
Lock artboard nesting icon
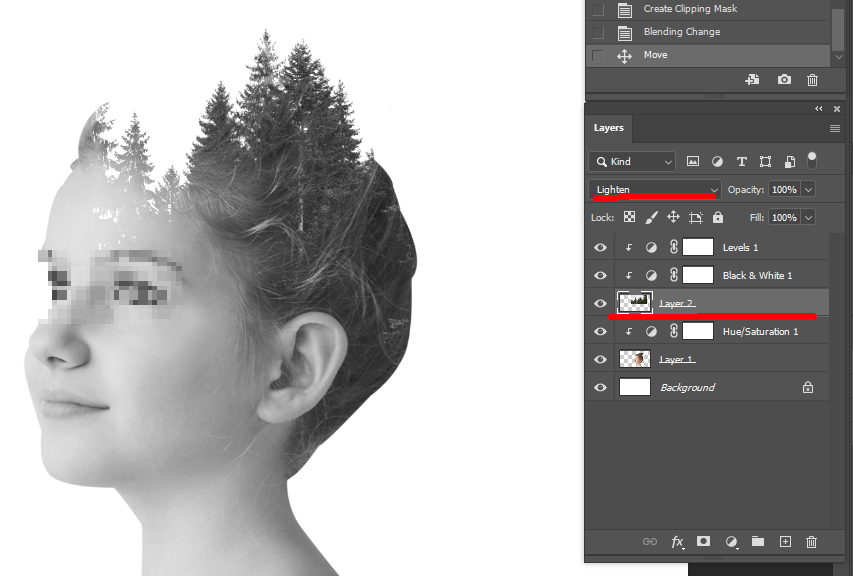[695, 218]
